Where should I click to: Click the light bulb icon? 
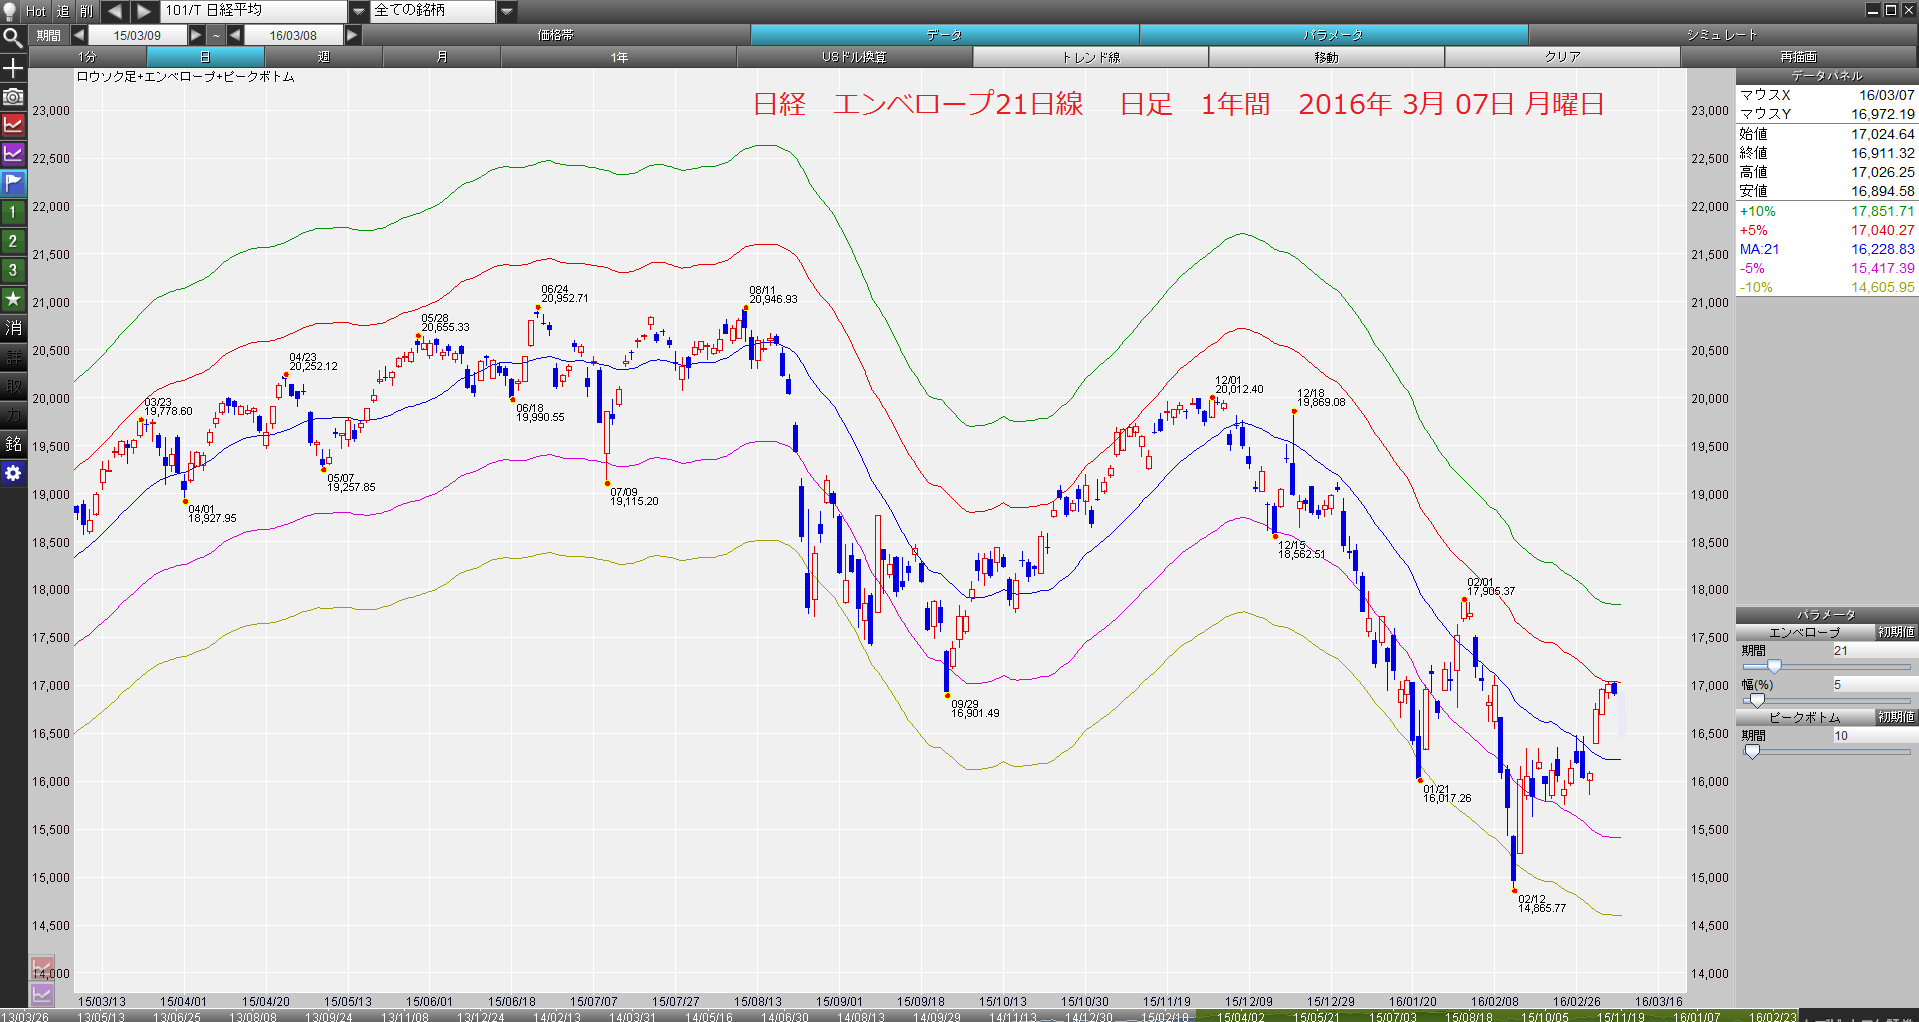point(11,11)
